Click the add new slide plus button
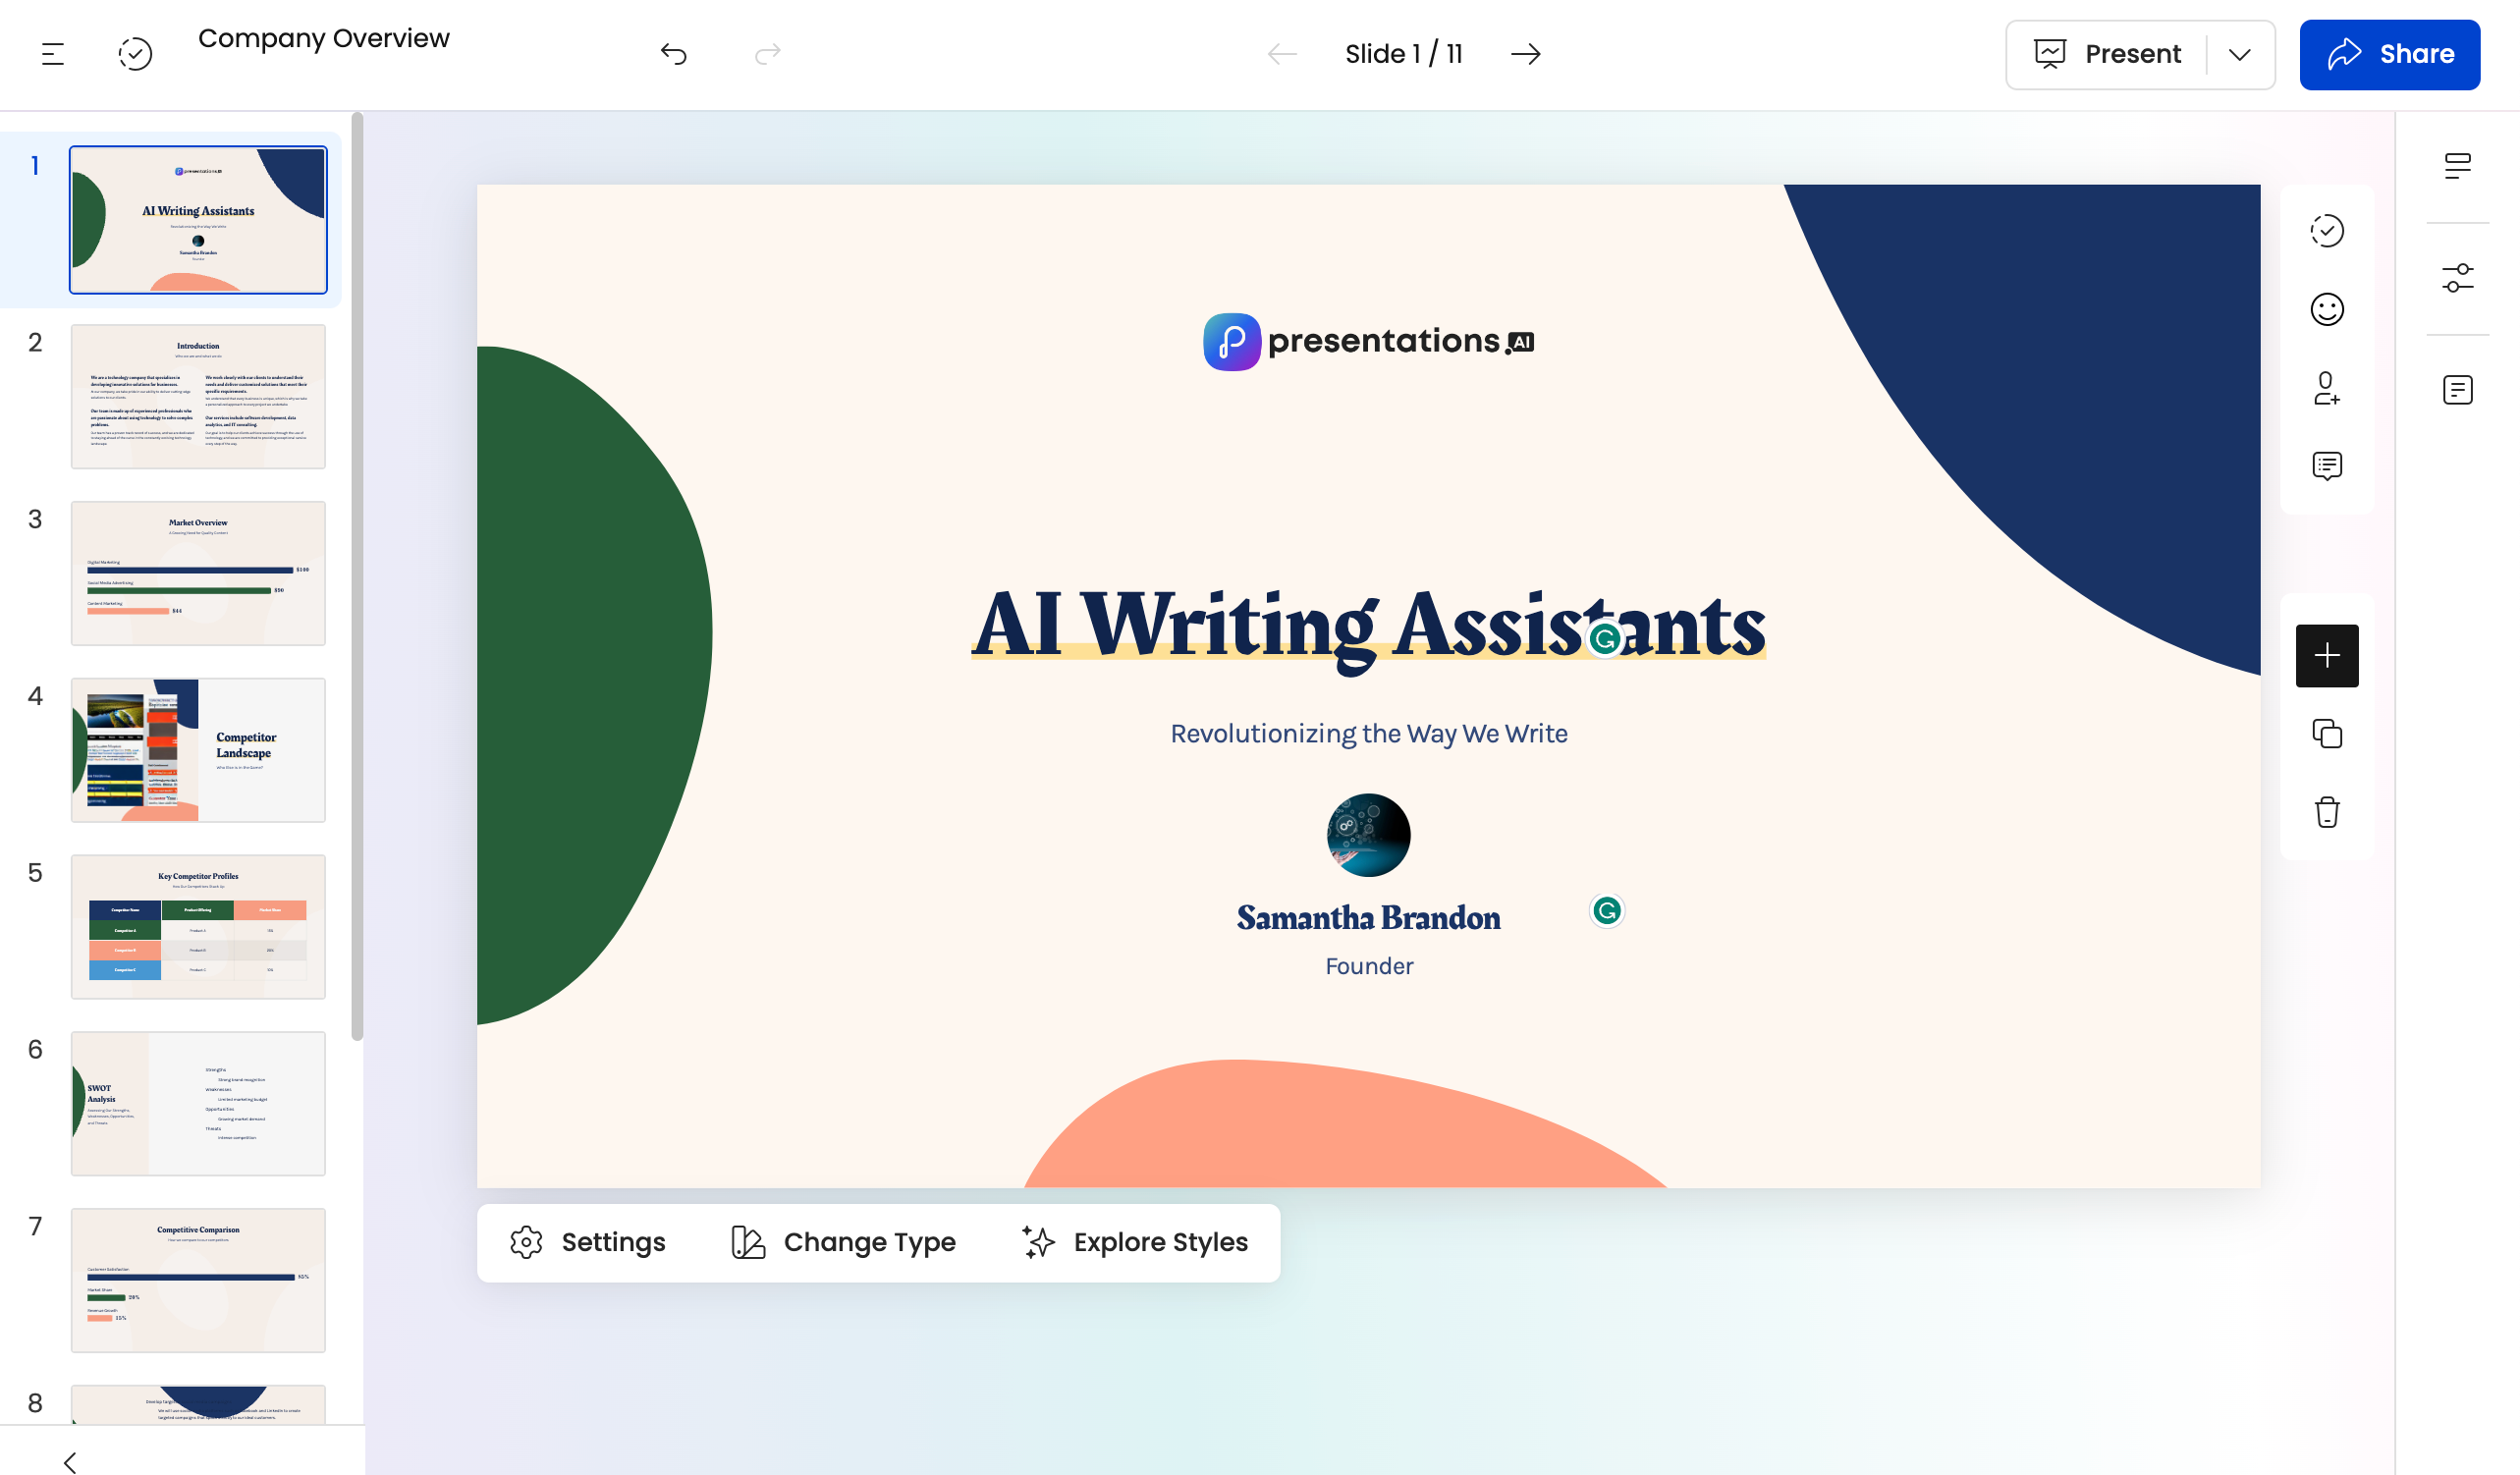The width and height of the screenshot is (2520, 1475). pos(2327,655)
